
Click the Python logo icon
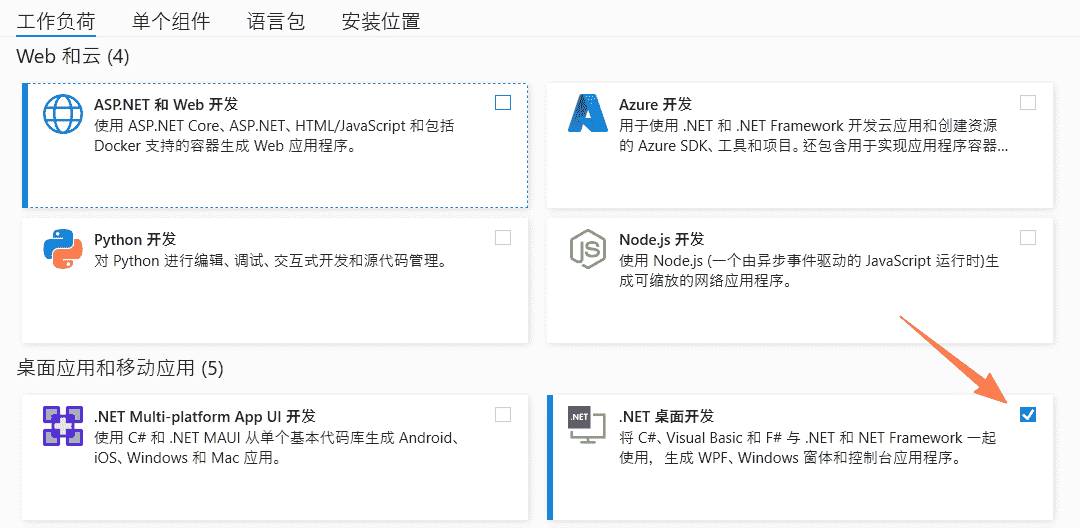pyautogui.click(x=63, y=249)
